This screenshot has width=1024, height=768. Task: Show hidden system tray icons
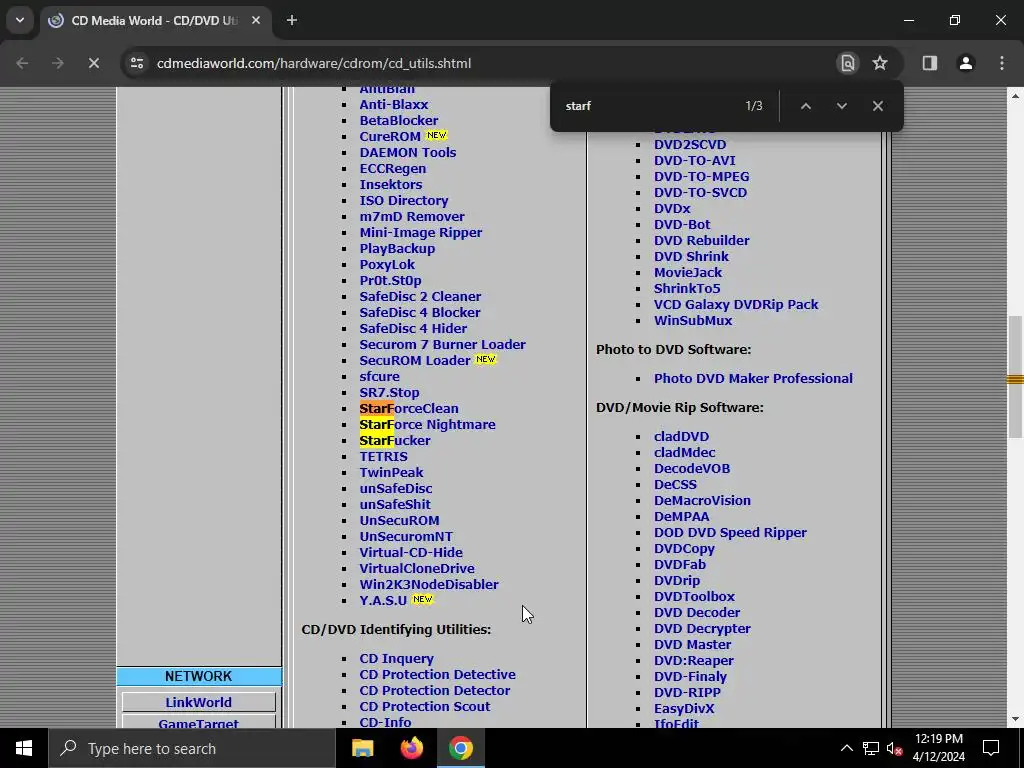tap(846, 748)
